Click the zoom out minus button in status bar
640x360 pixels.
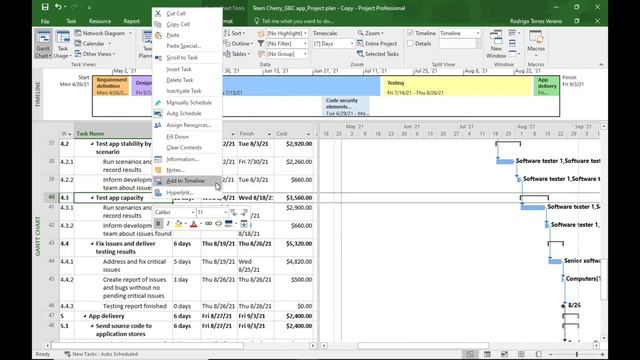(550, 354)
